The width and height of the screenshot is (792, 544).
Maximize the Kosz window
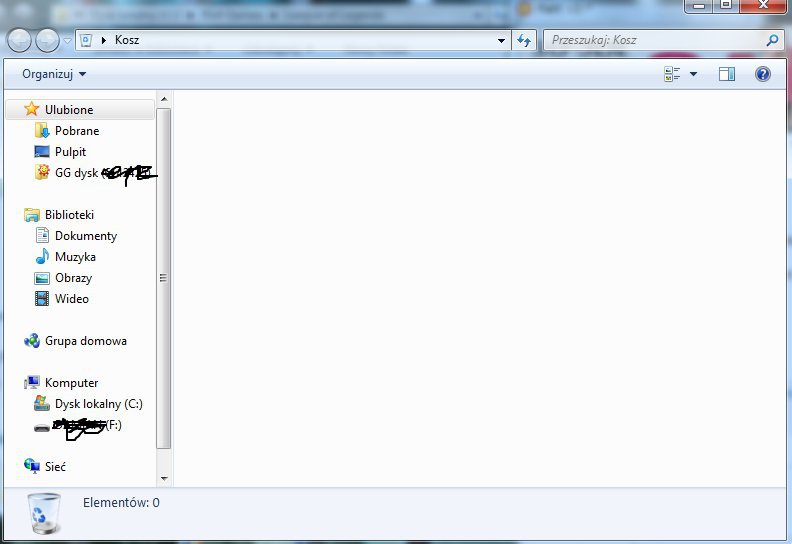(x=726, y=6)
